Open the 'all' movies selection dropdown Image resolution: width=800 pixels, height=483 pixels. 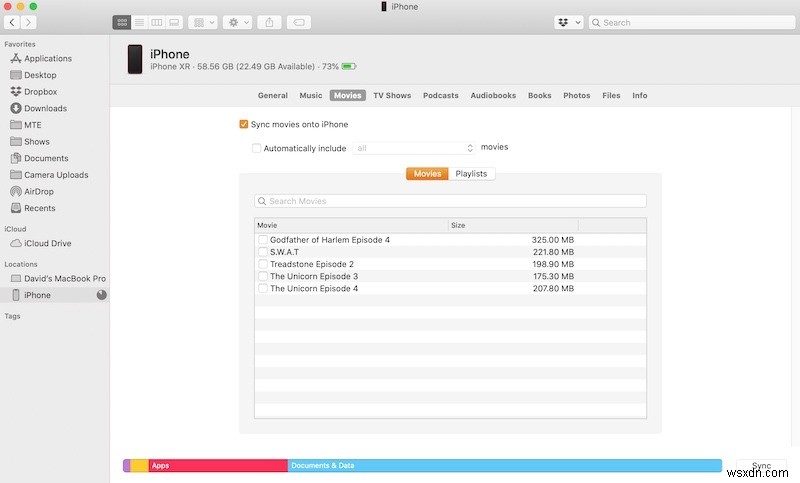(414, 148)
